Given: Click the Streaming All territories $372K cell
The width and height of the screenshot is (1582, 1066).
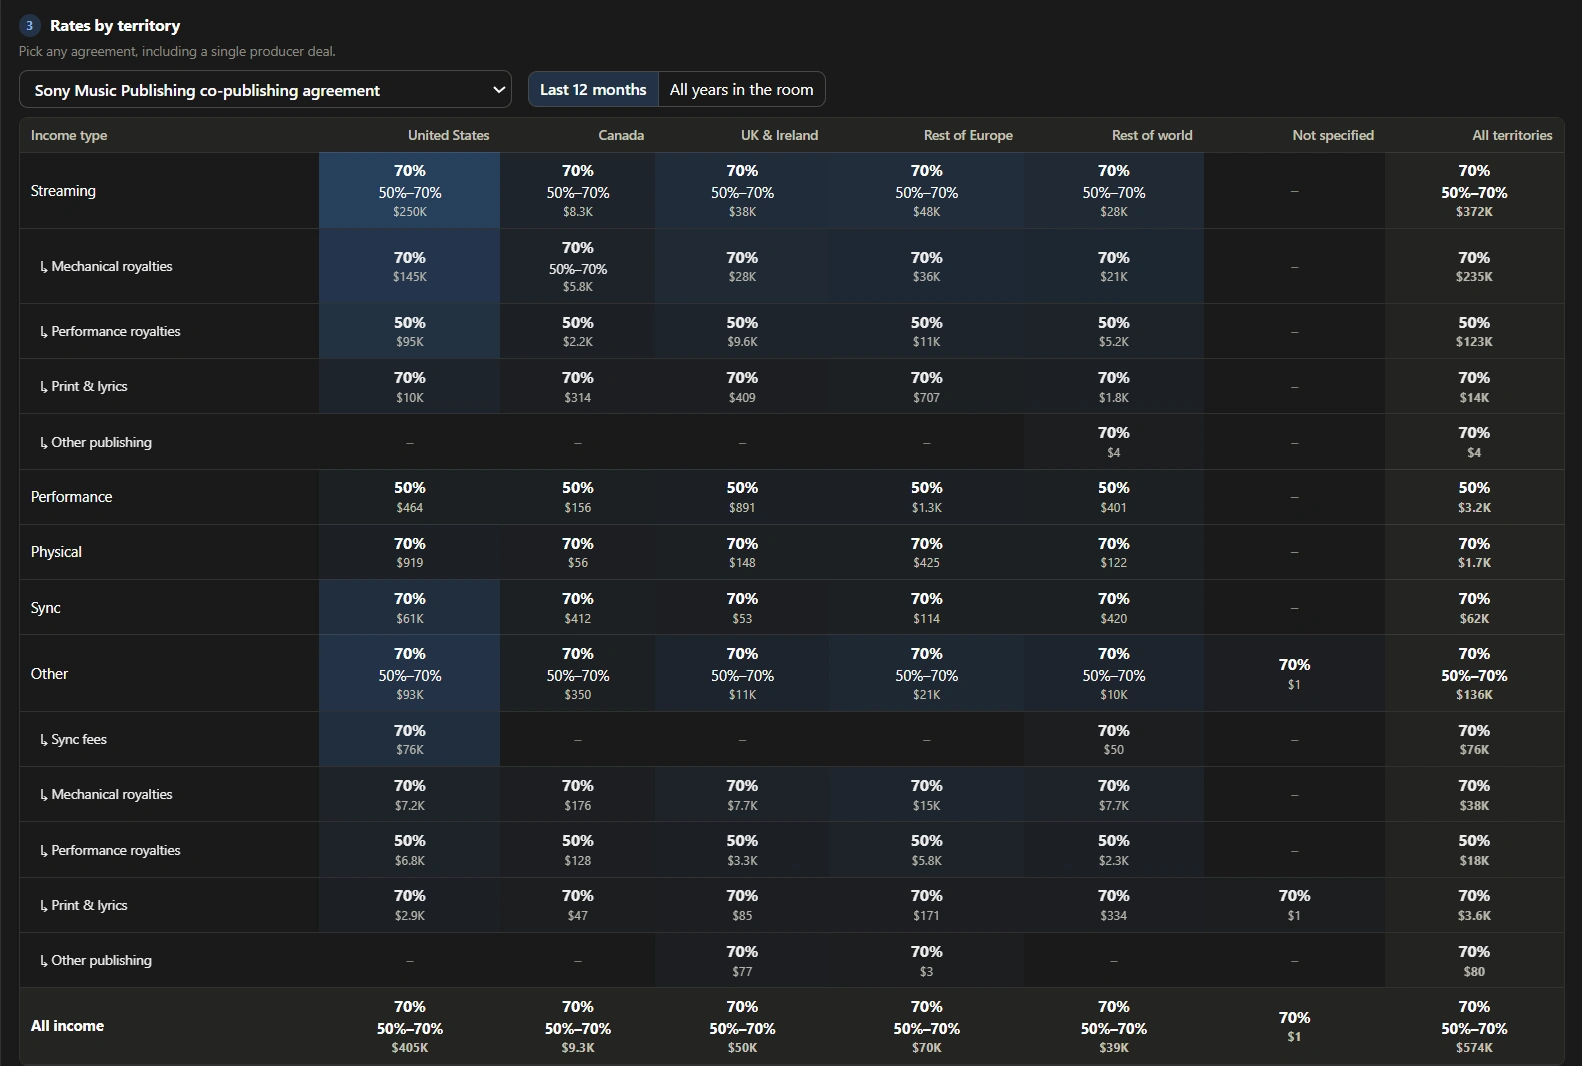Looking at the screenshot, I should coord(1474,191).
